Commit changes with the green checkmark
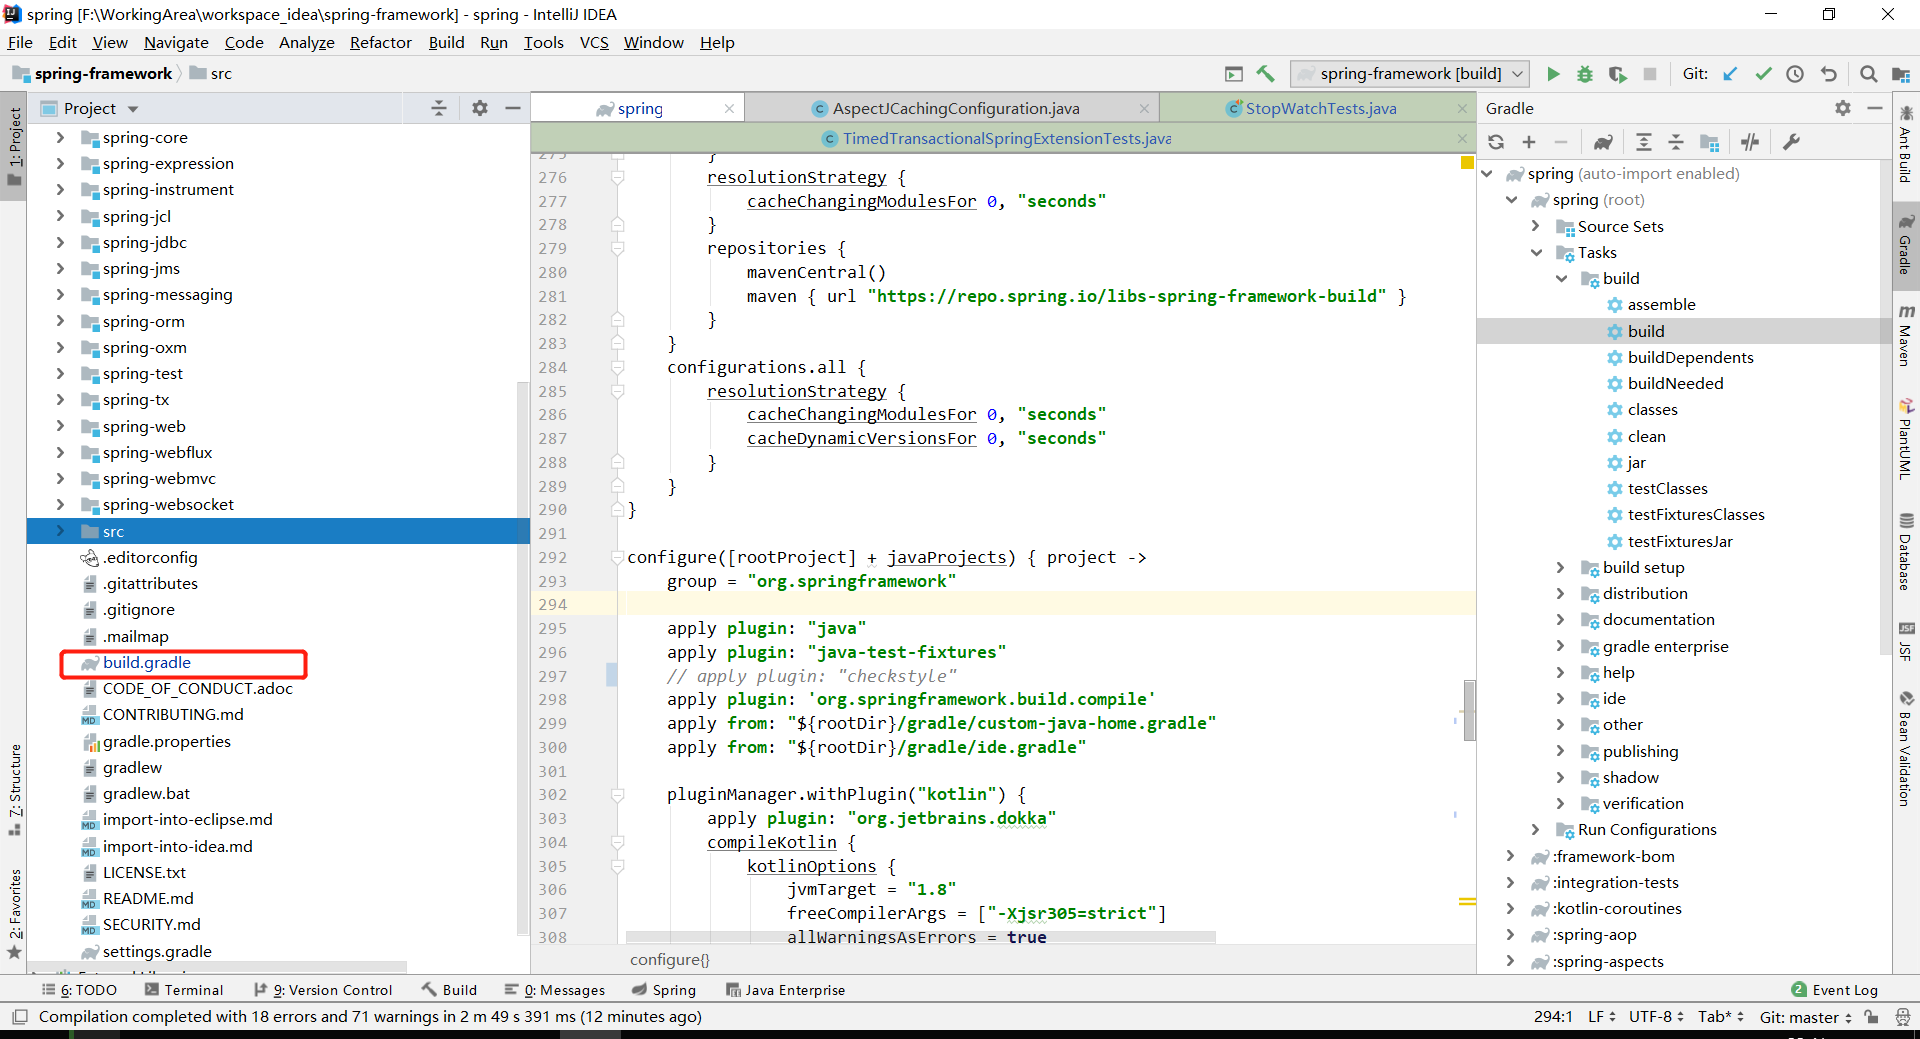The image size is (1920, 1039). (x=1763, y=74)
